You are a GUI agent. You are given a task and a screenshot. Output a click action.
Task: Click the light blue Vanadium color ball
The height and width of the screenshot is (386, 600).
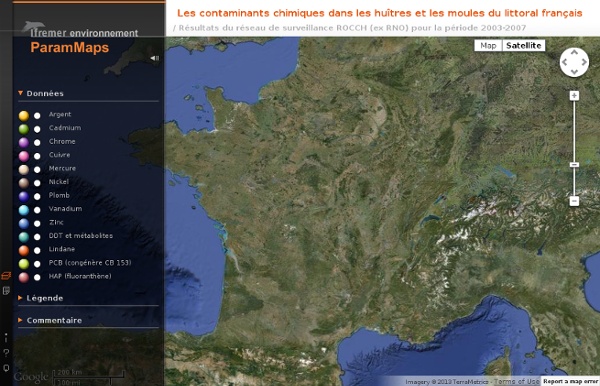tap(24, 210)
